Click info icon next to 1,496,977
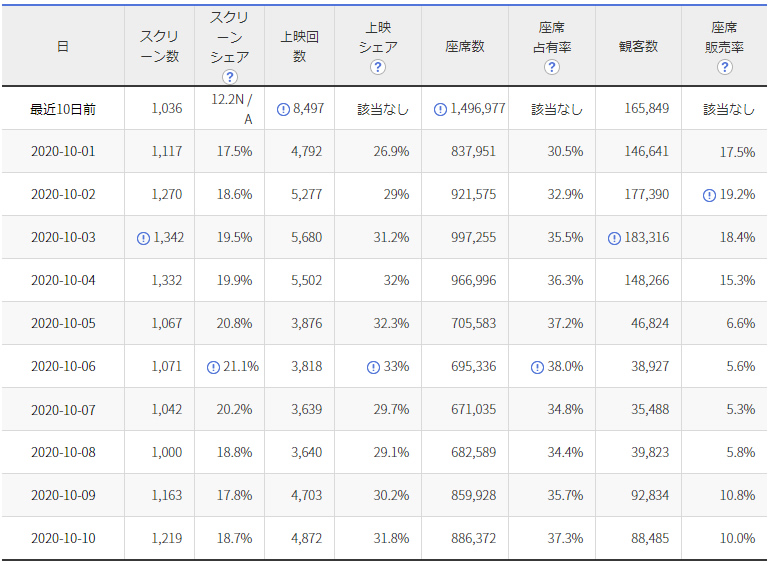Screen dimensions: 772x566 coord(440,109)
